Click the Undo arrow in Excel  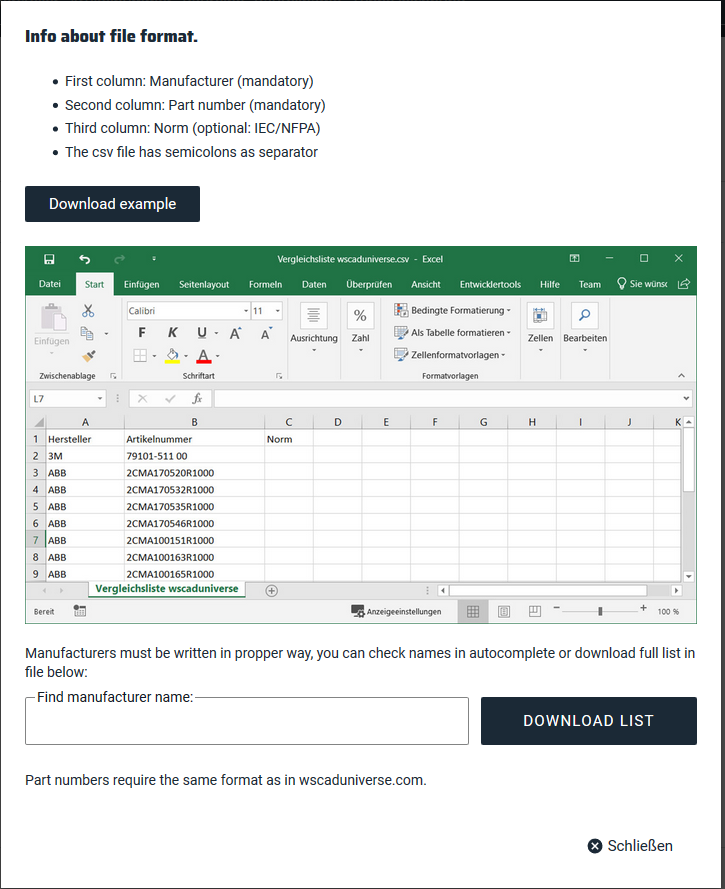coord(84,259)
